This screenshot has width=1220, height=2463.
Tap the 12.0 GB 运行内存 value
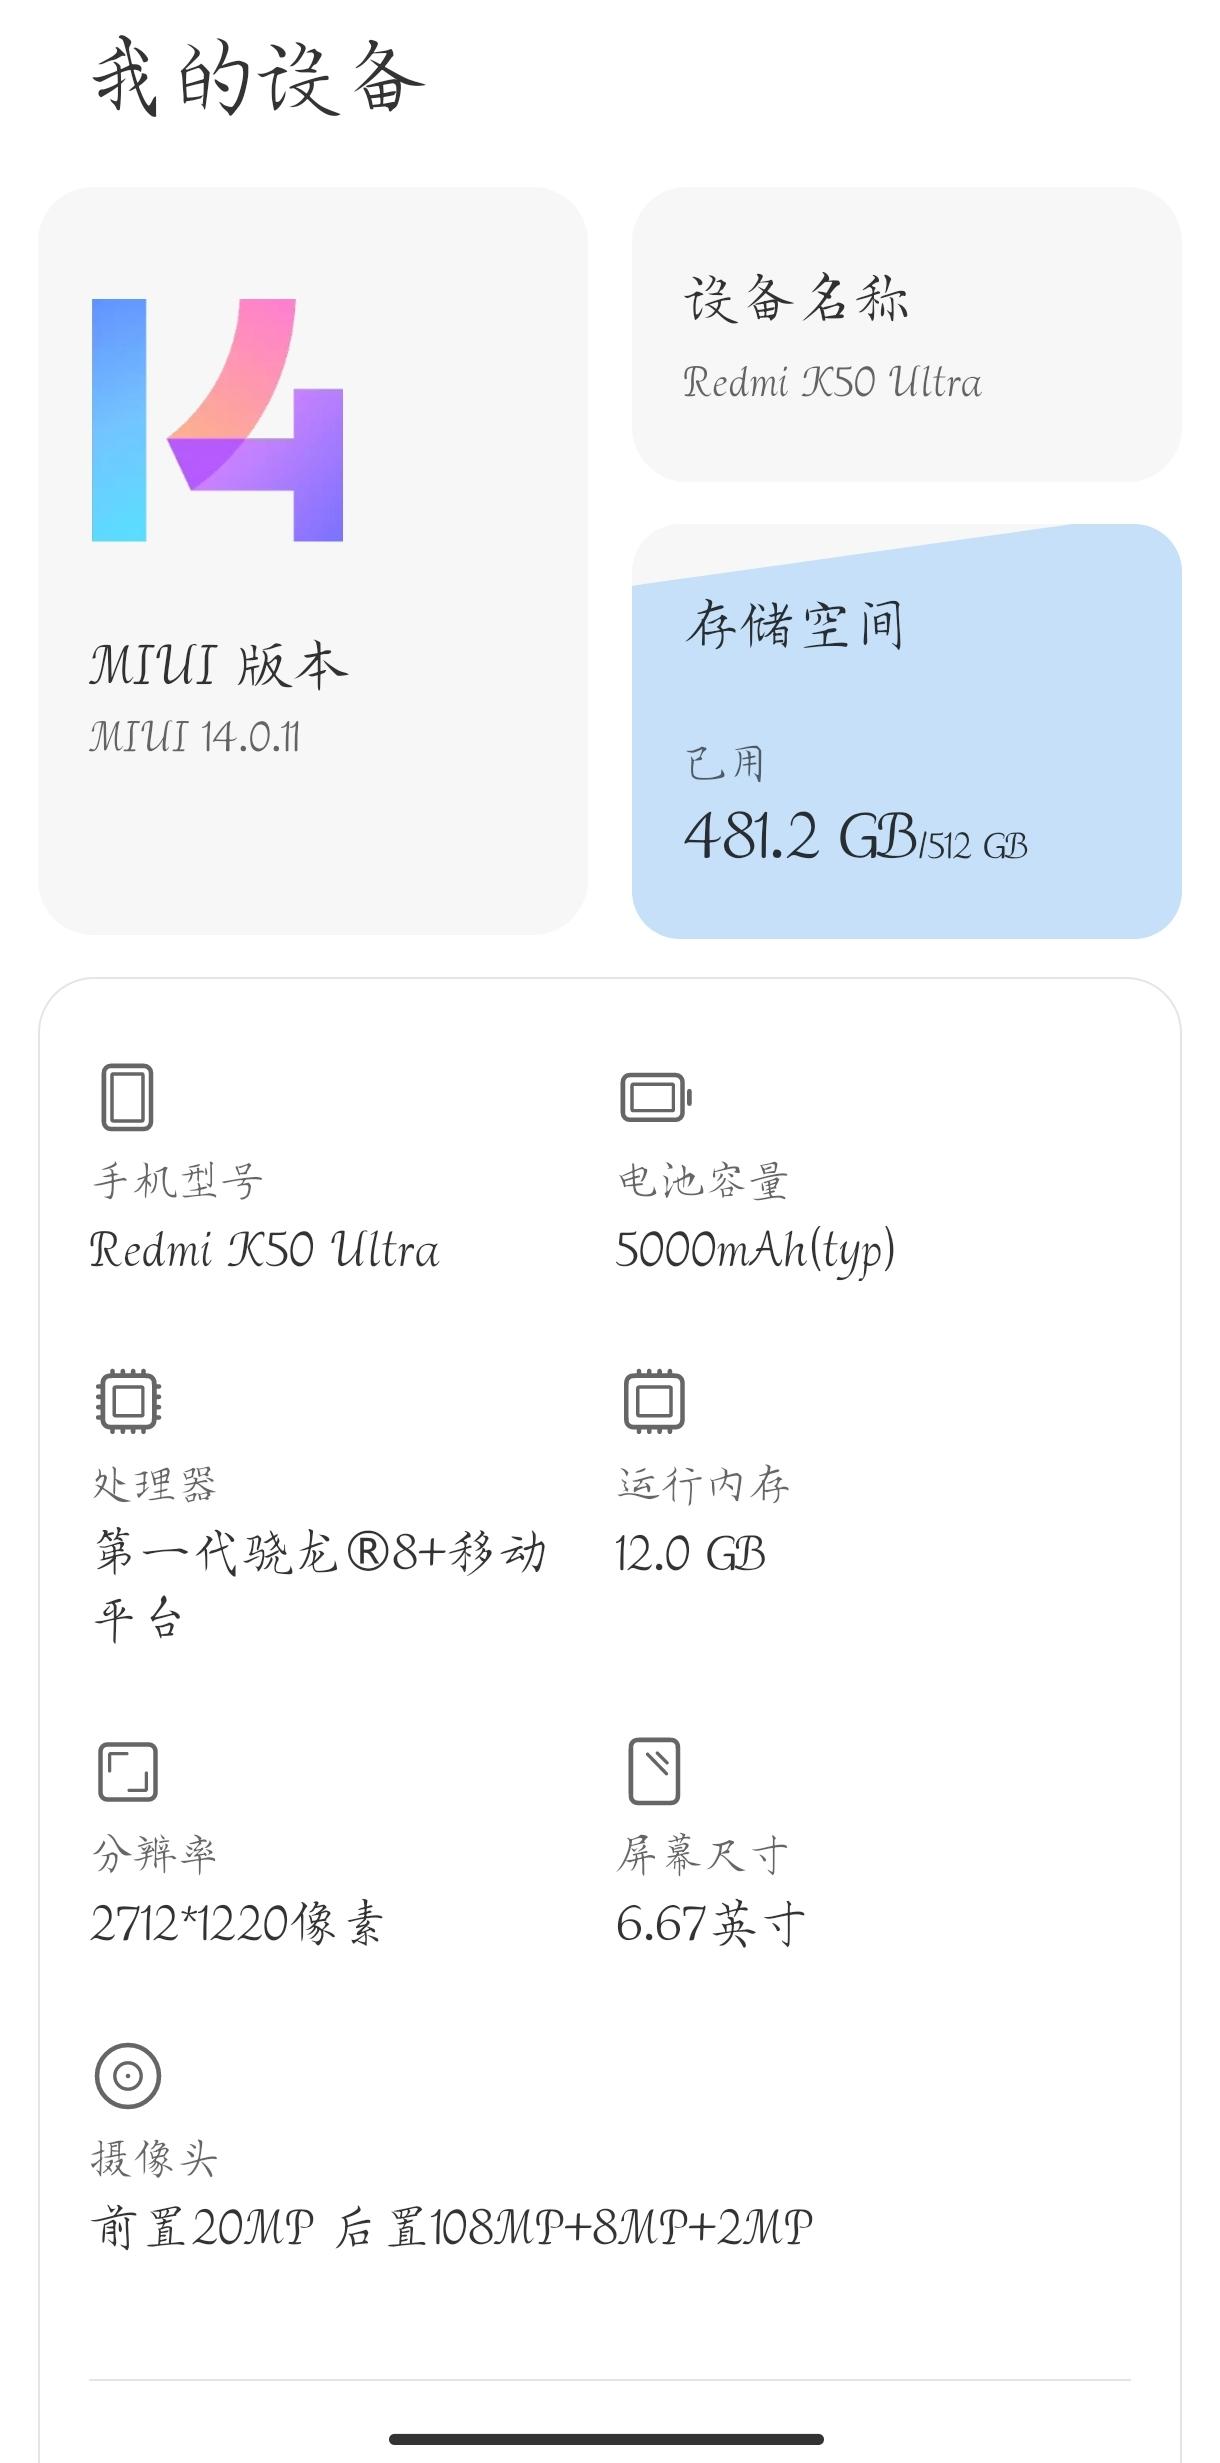pyautogui.click(x=691, y=1554)
